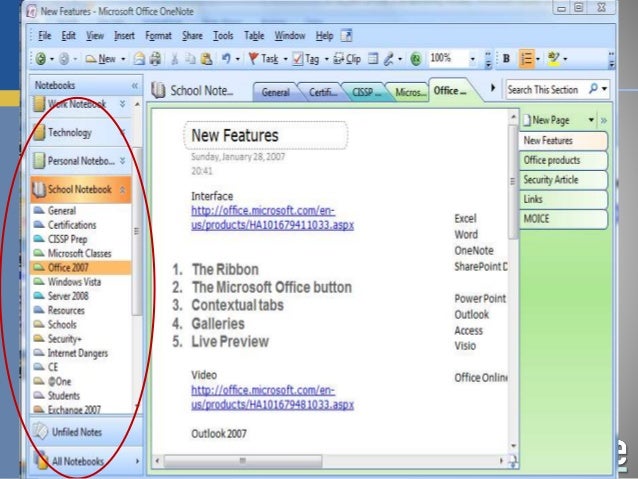638x479 pixels.
Task: Click the Task flag button
Action: click(x=263, y=59)
